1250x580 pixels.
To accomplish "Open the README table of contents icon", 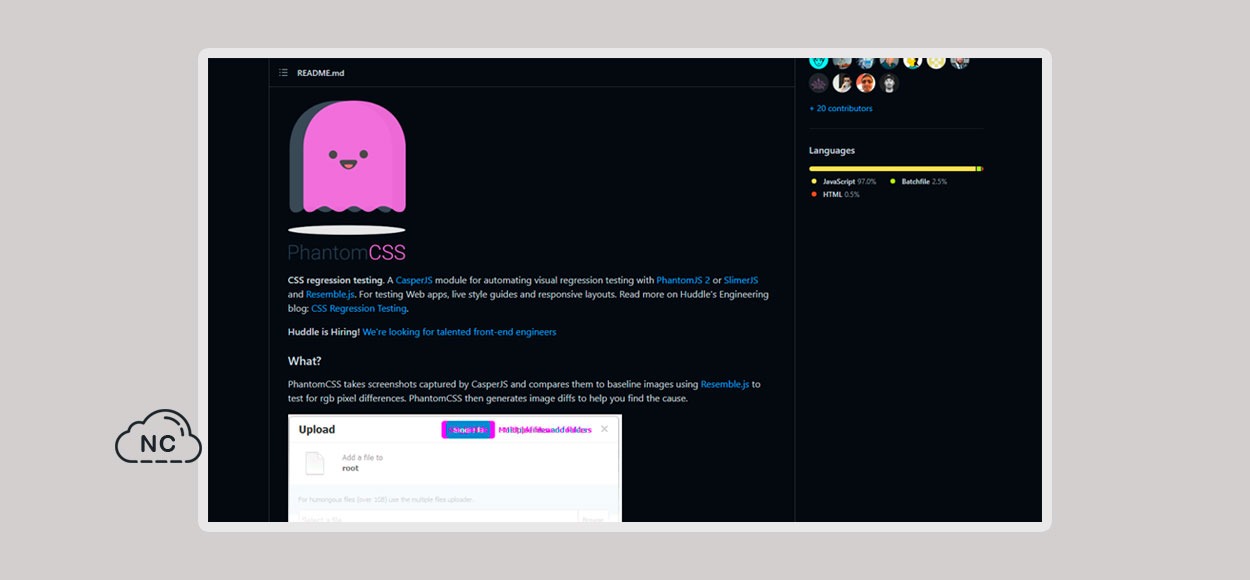I will (x=283, y=73).
